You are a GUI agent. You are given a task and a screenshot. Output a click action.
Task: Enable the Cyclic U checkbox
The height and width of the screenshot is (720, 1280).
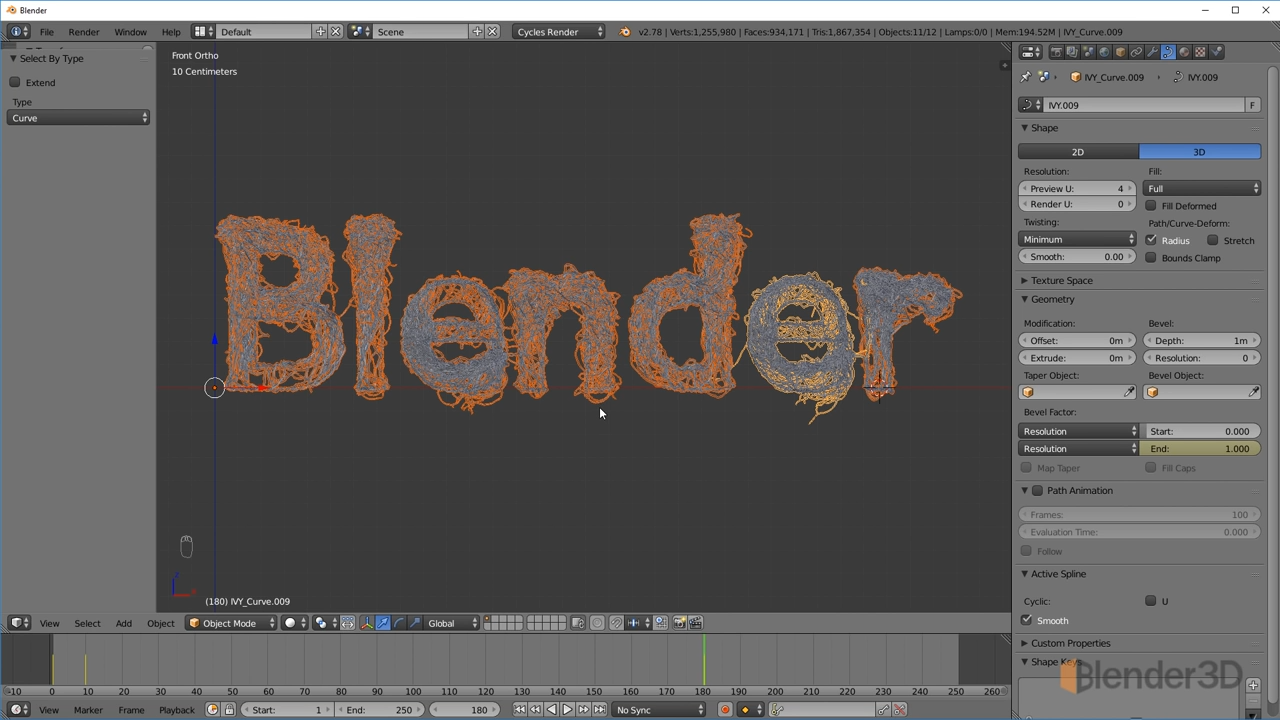pyautogui.click(x=1151, y=601)
